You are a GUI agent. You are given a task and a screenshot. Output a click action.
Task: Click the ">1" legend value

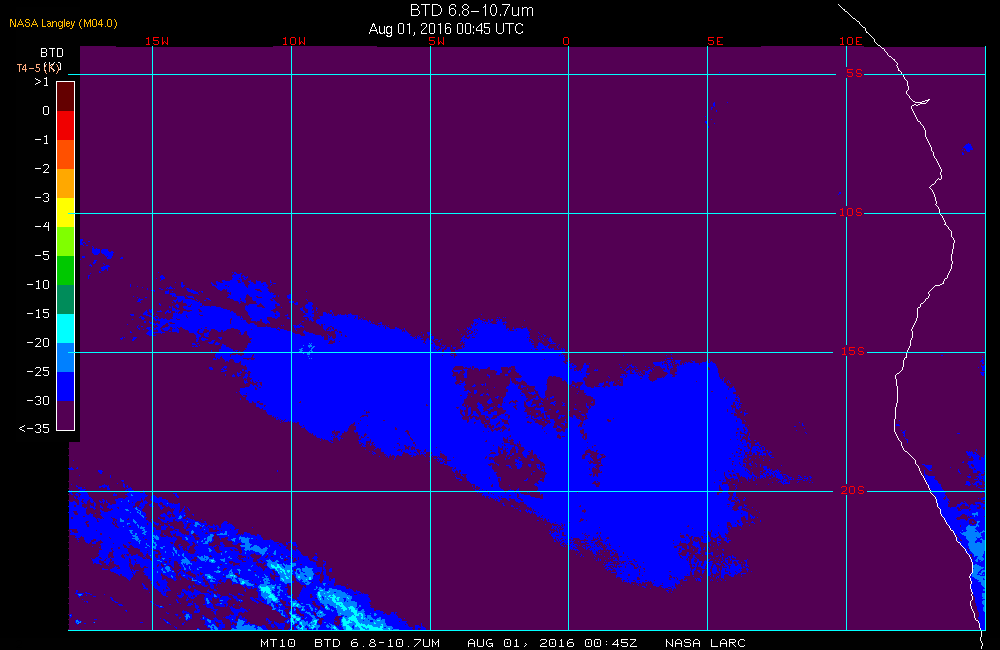coord(41,82)
